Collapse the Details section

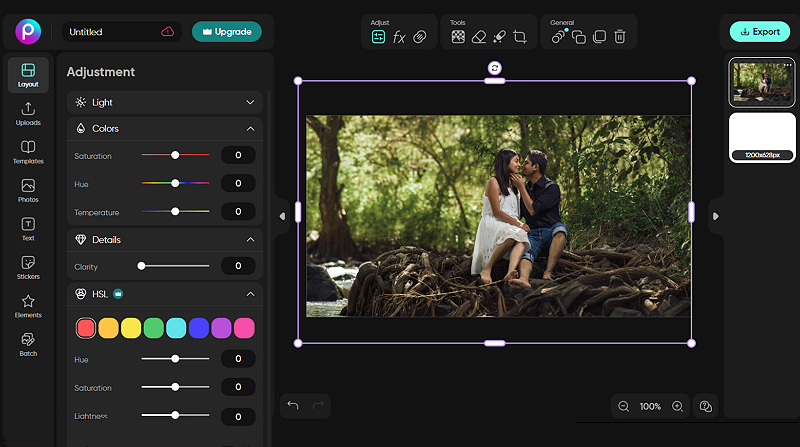pos(250,239)
